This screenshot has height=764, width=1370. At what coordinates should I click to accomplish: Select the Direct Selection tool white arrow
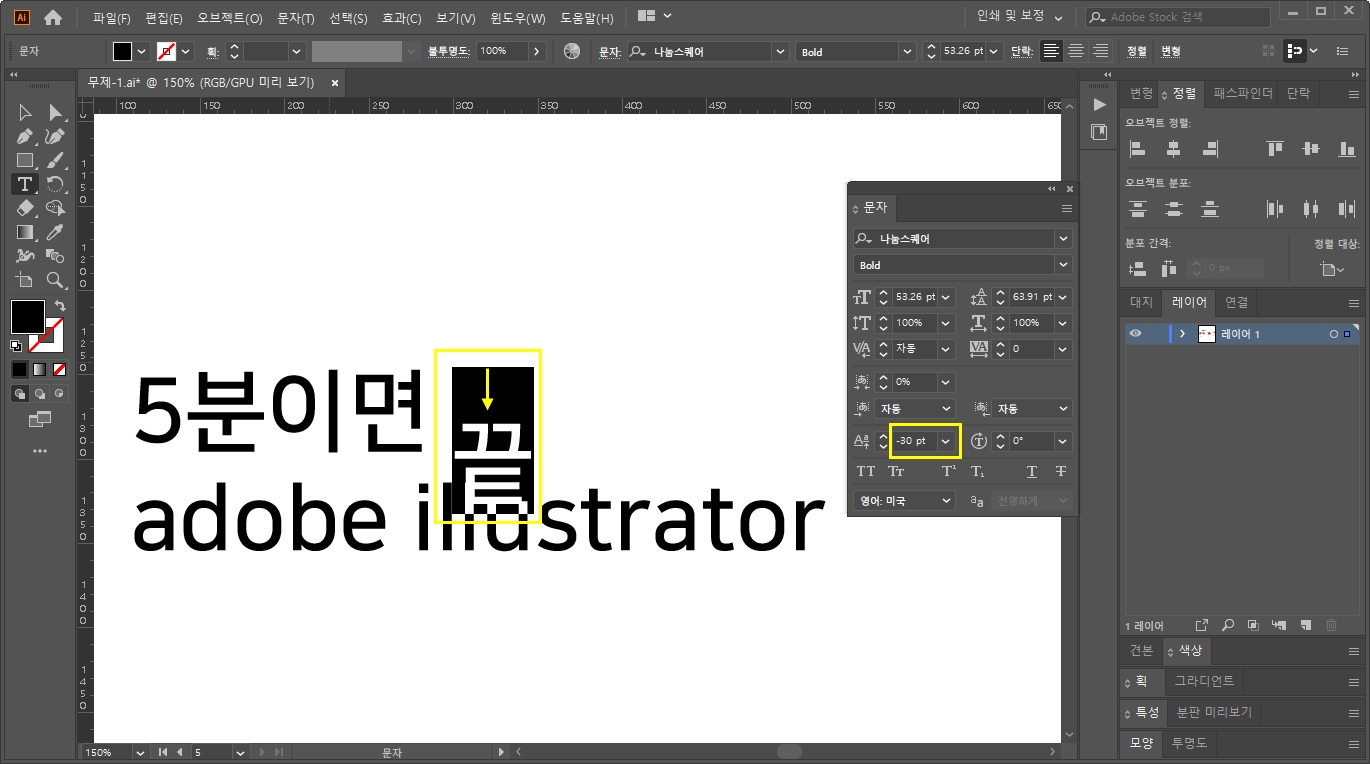point(55,113)
